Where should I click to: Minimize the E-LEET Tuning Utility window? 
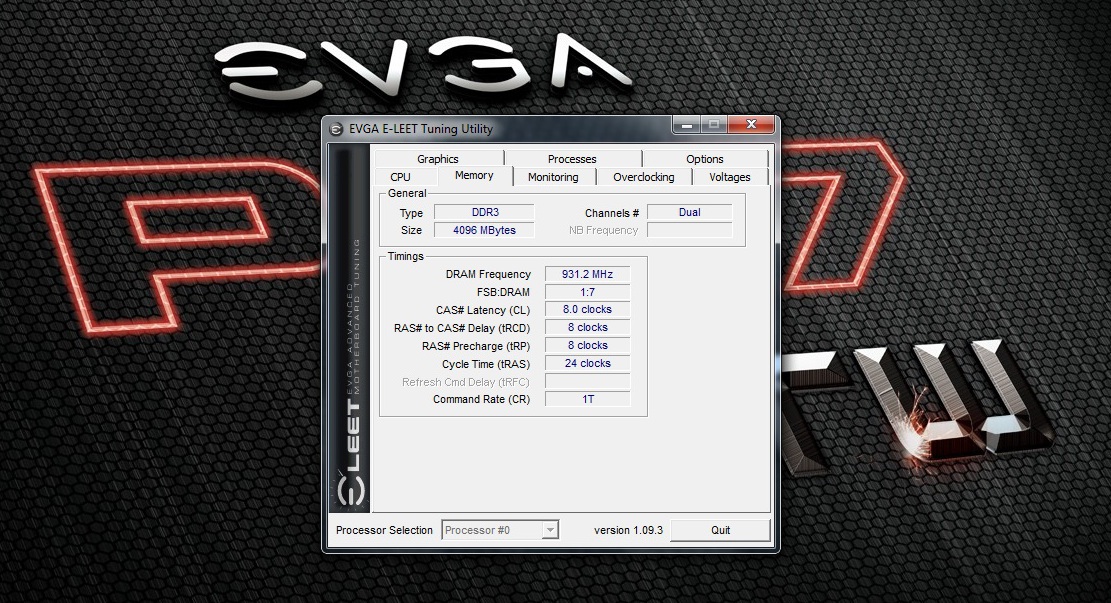(x=686, y=125)
